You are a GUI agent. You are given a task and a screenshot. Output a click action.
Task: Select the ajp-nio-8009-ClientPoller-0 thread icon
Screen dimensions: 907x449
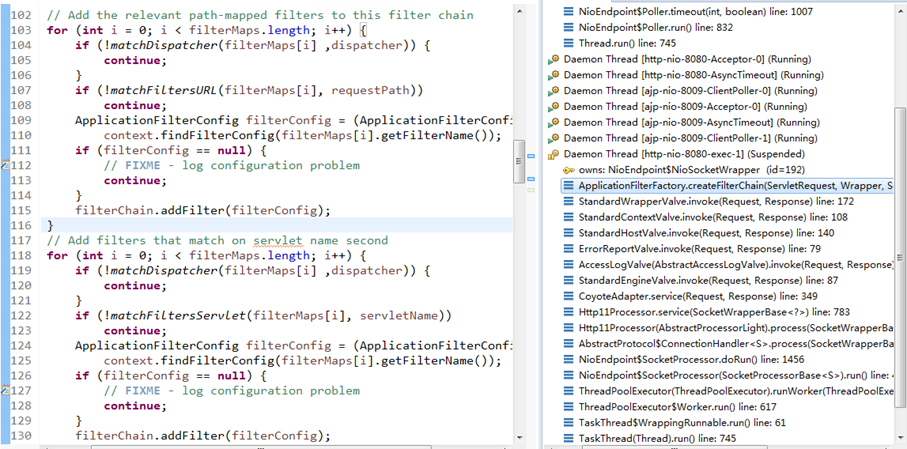click(554, 91)
